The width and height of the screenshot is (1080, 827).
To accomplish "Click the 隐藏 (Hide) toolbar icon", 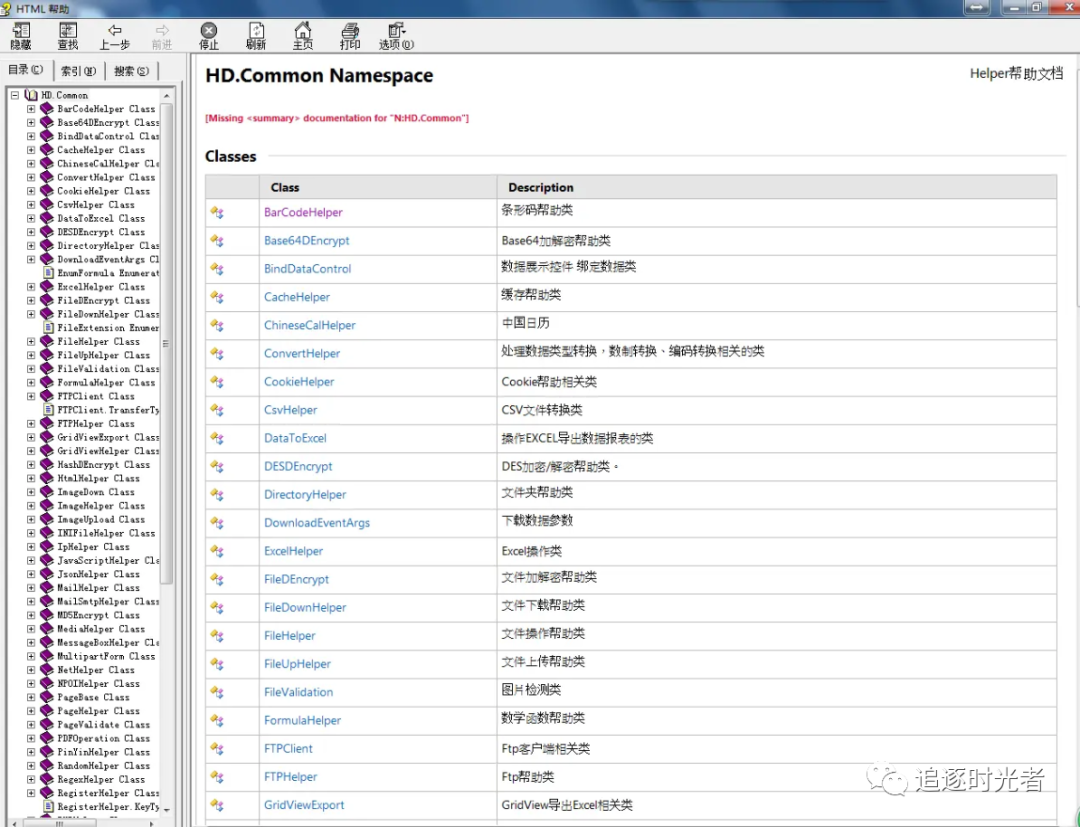I will pyautogui.click(x=21, y=31).
